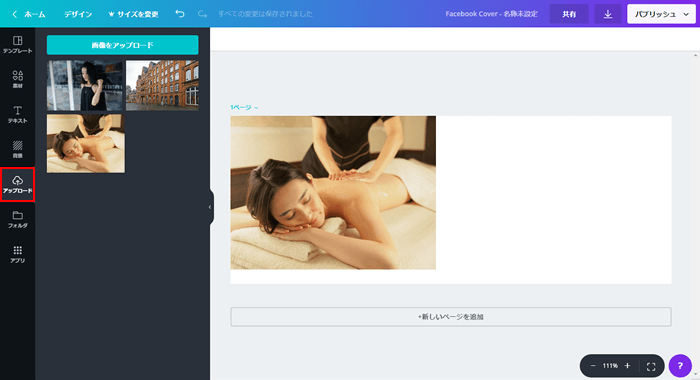Open the Text (テキスト) sidebar panel
The image size is (700, 380).
[x=17, y=114]
